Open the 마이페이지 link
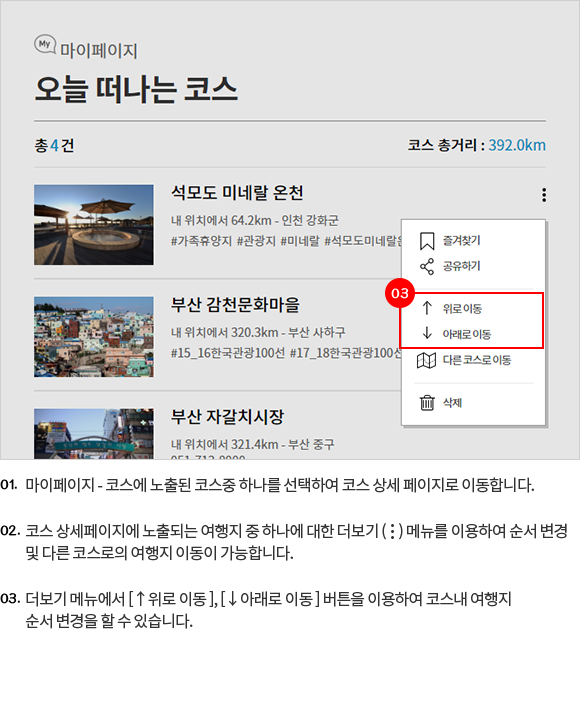580x717 pixels. pyautogui.click(x=99, y=50)
